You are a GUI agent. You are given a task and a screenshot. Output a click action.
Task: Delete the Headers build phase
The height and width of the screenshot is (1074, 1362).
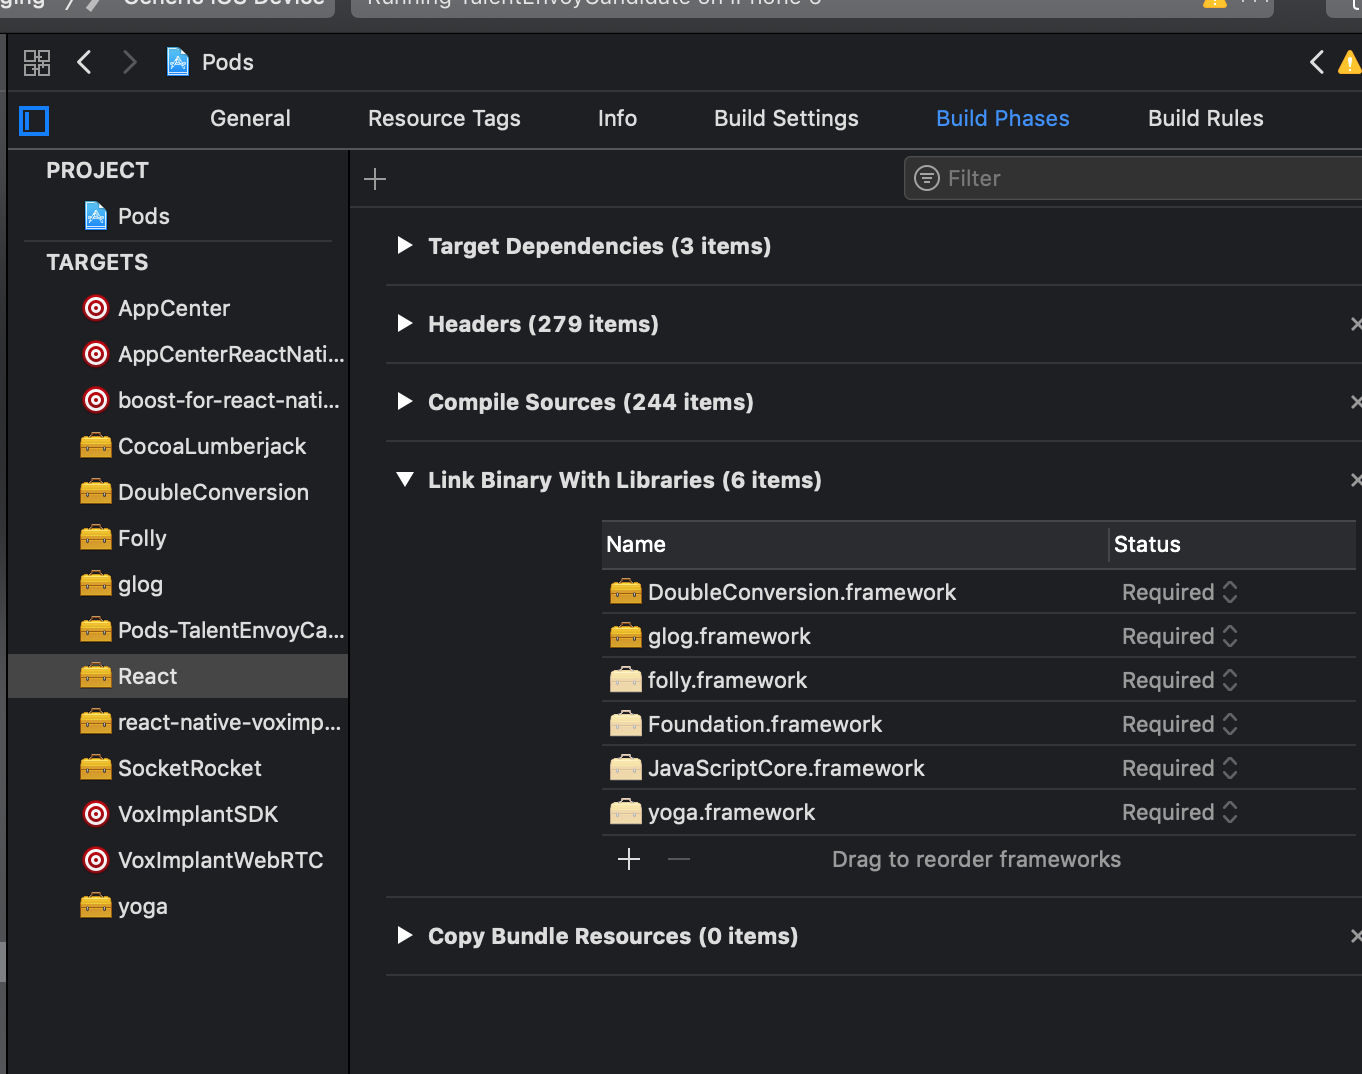click(x=1355, y=324)
